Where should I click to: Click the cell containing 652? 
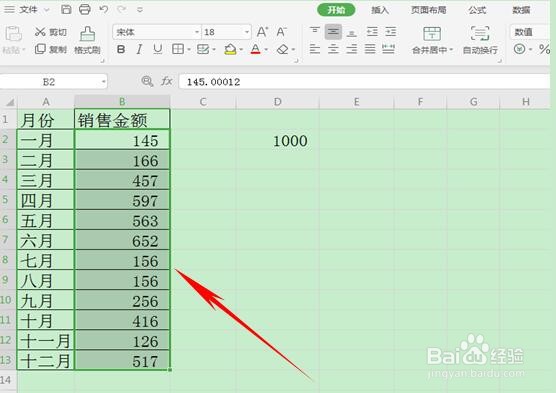[x=122, y=241]
